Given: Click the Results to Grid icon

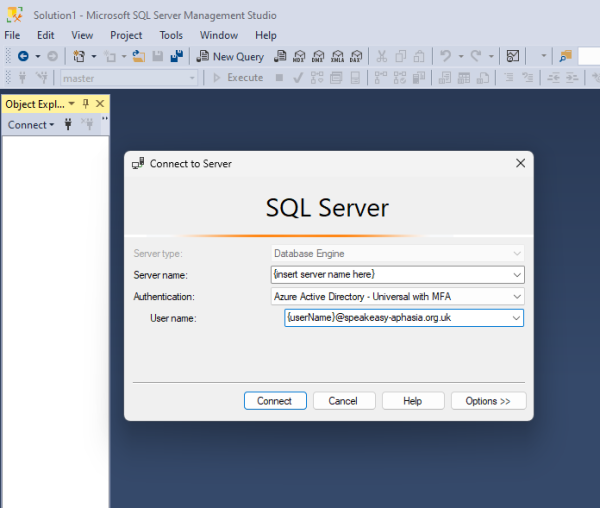Looking at the screenshot, I should tap(464, 78).
